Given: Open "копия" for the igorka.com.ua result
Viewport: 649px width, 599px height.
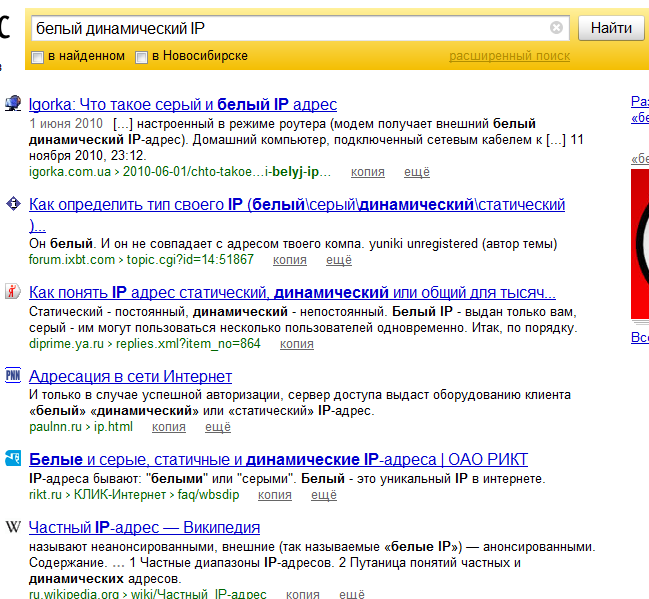Looking at the screenshot, I should [368, 172].
